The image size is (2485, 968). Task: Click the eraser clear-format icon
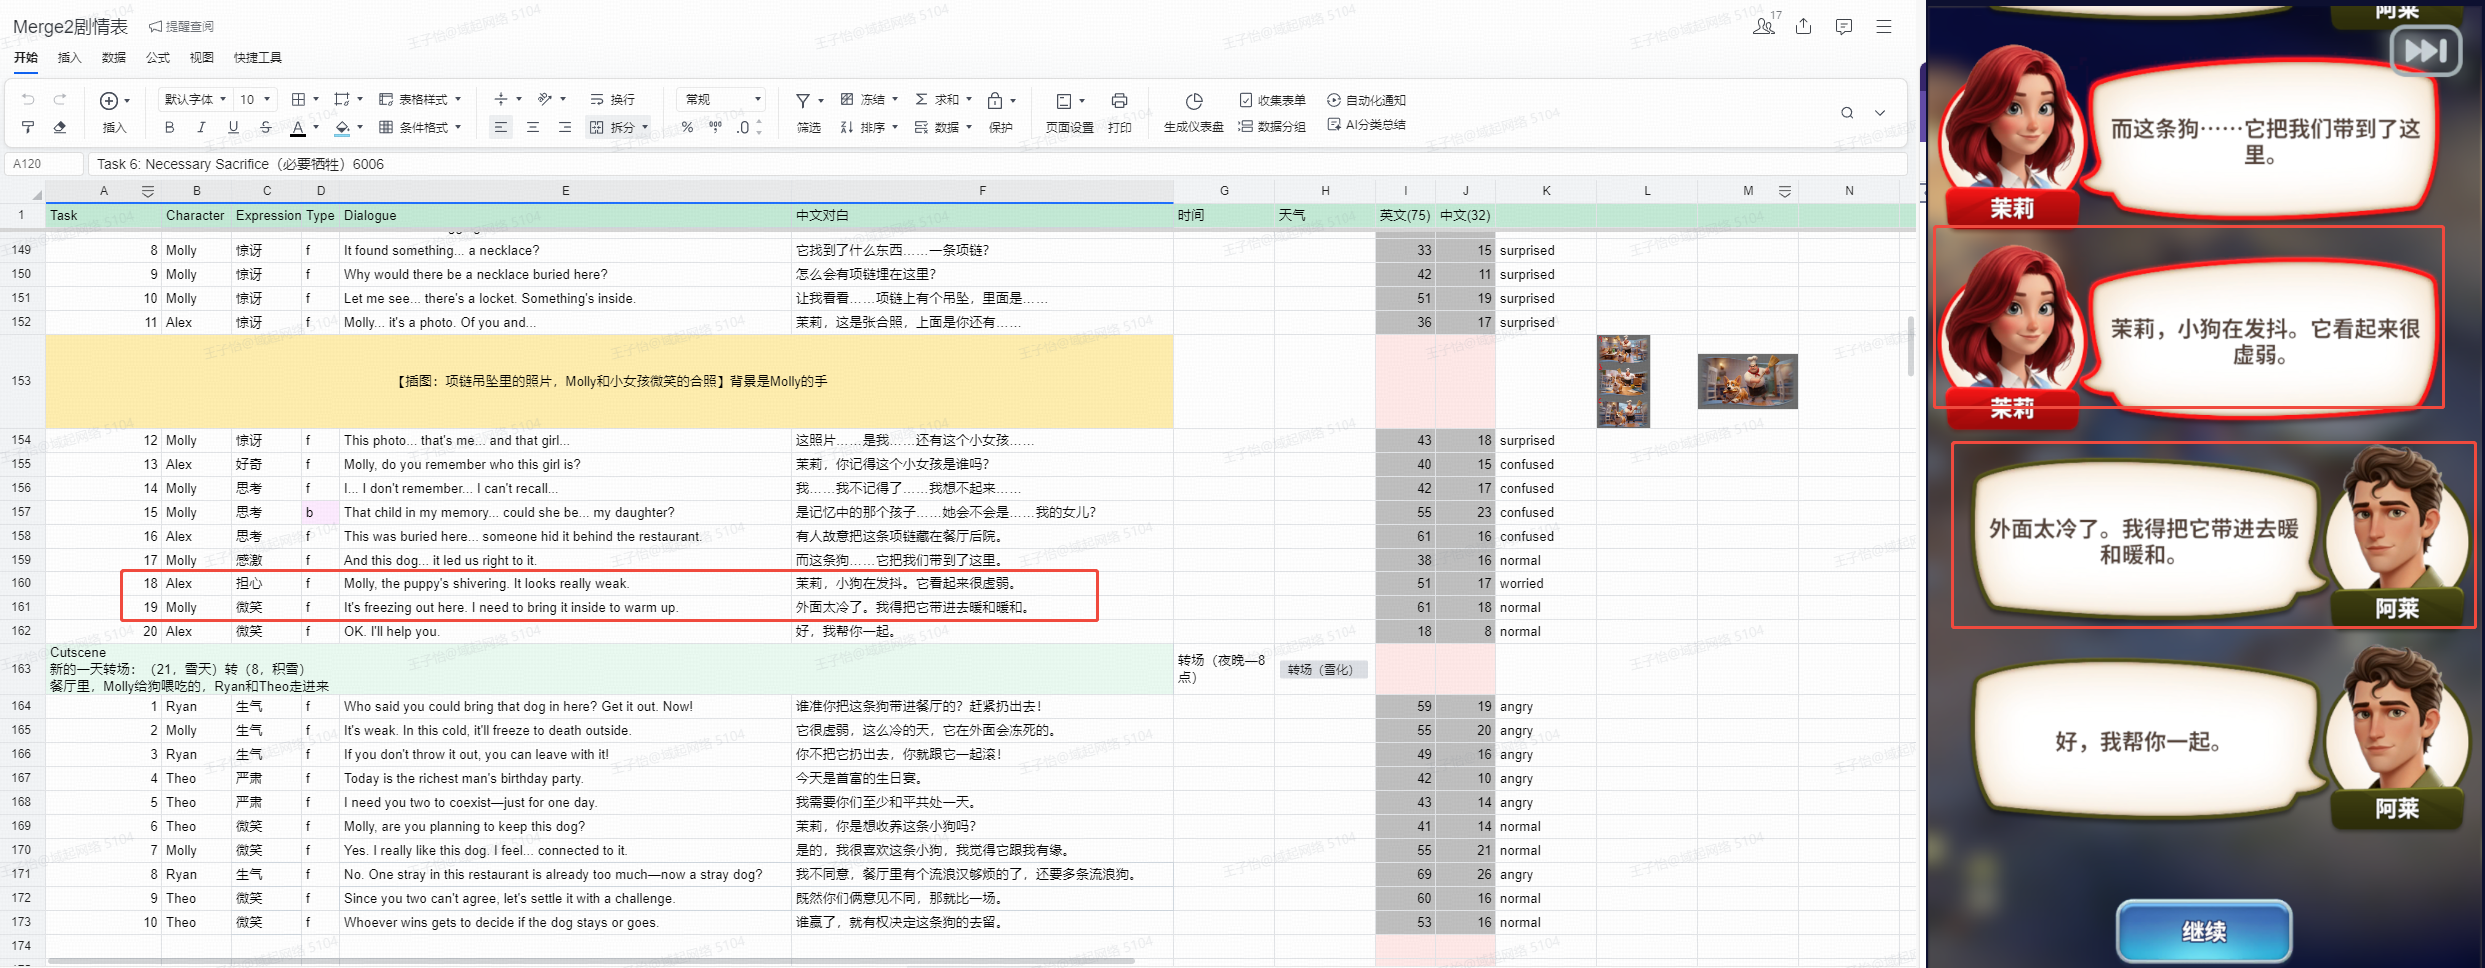[60, 127]
